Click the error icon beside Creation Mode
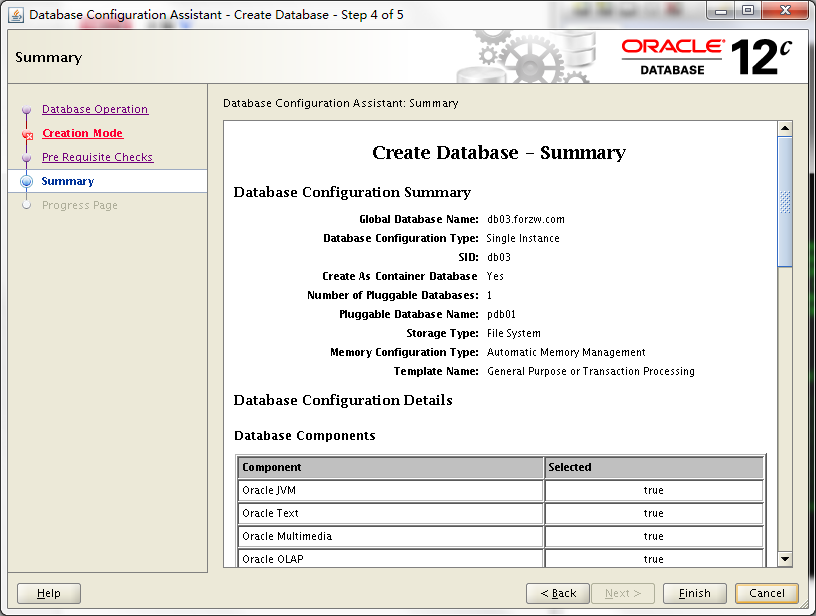816x616 pixels. point(28,133)
